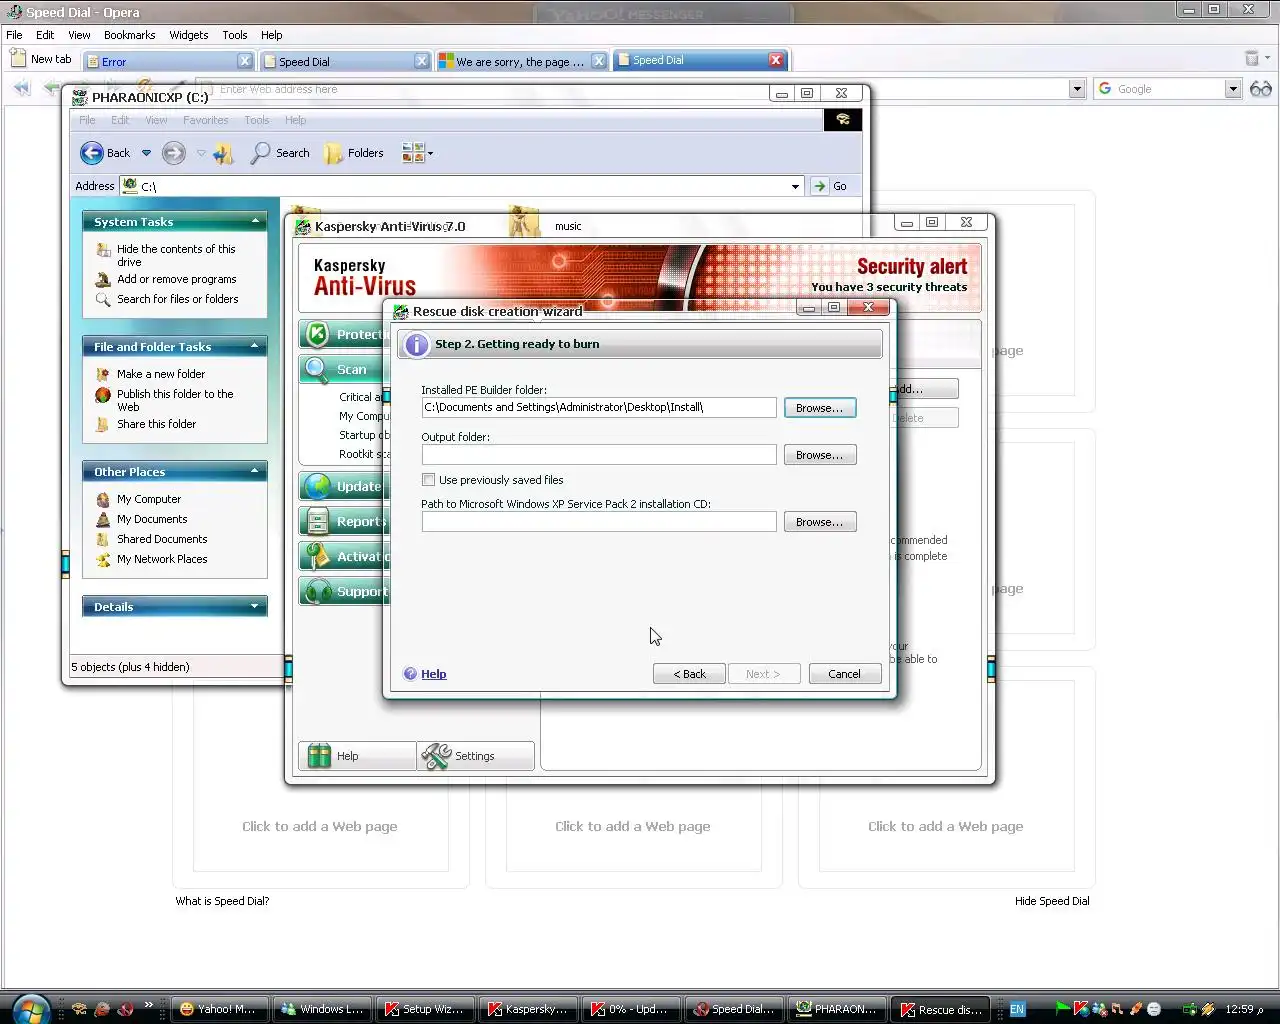Open Opera Tools menu

coord(235,35)
